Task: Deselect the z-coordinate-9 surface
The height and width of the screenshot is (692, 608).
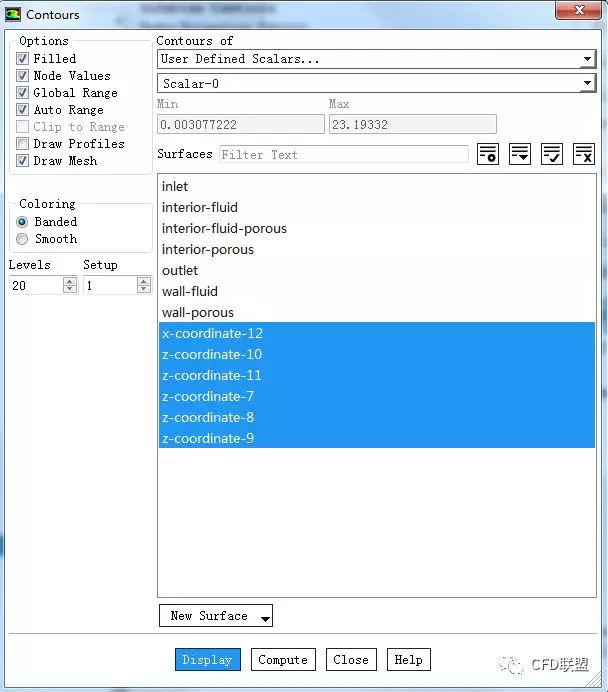Action: click(376, 438)
